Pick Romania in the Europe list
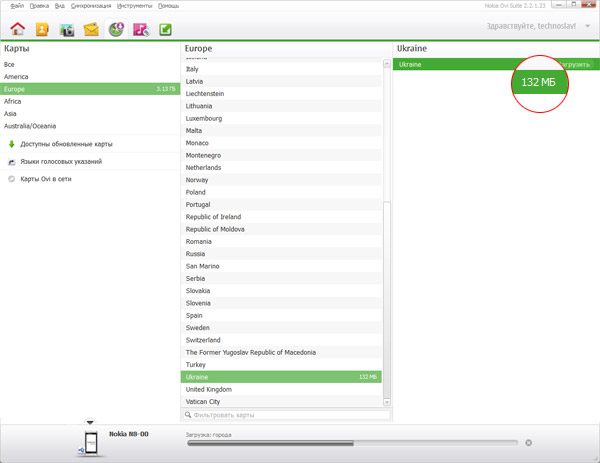The image size is (600, 463). pos(281,241)
